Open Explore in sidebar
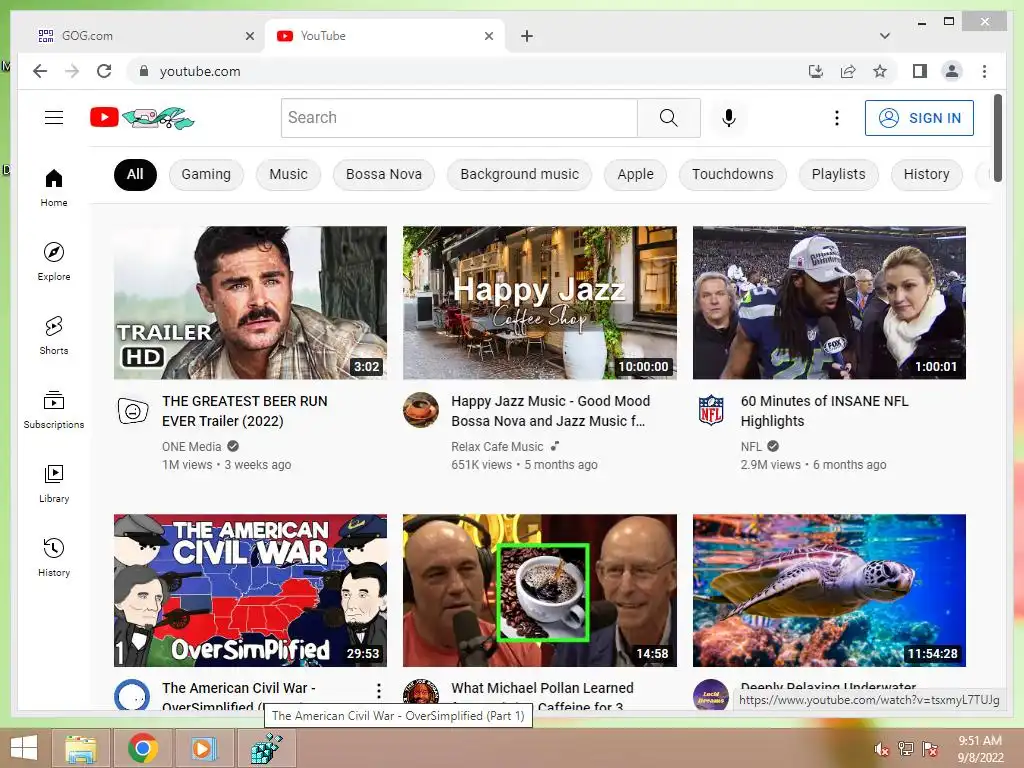This screenshot has width=1024, height=768. pos(54,262)
